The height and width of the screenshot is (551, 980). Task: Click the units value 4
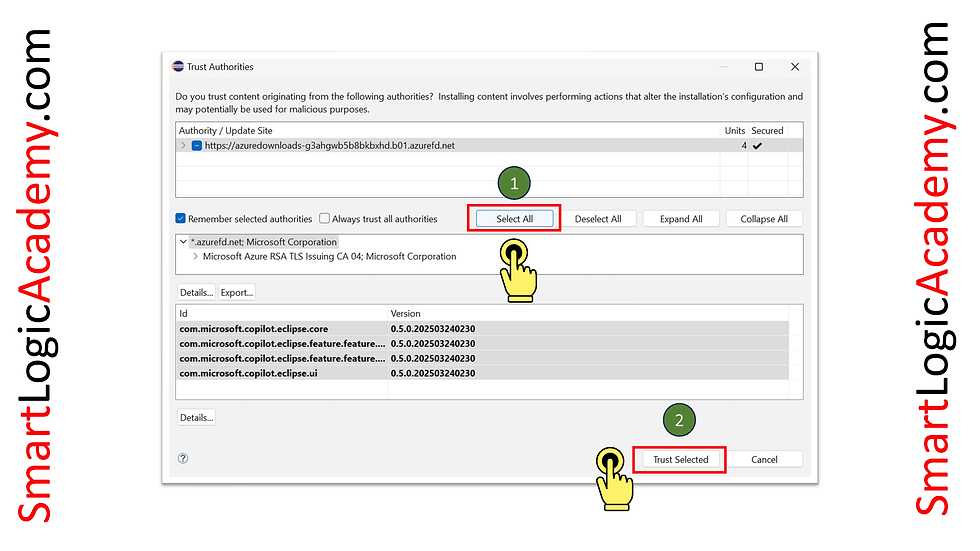pos(744,146)
